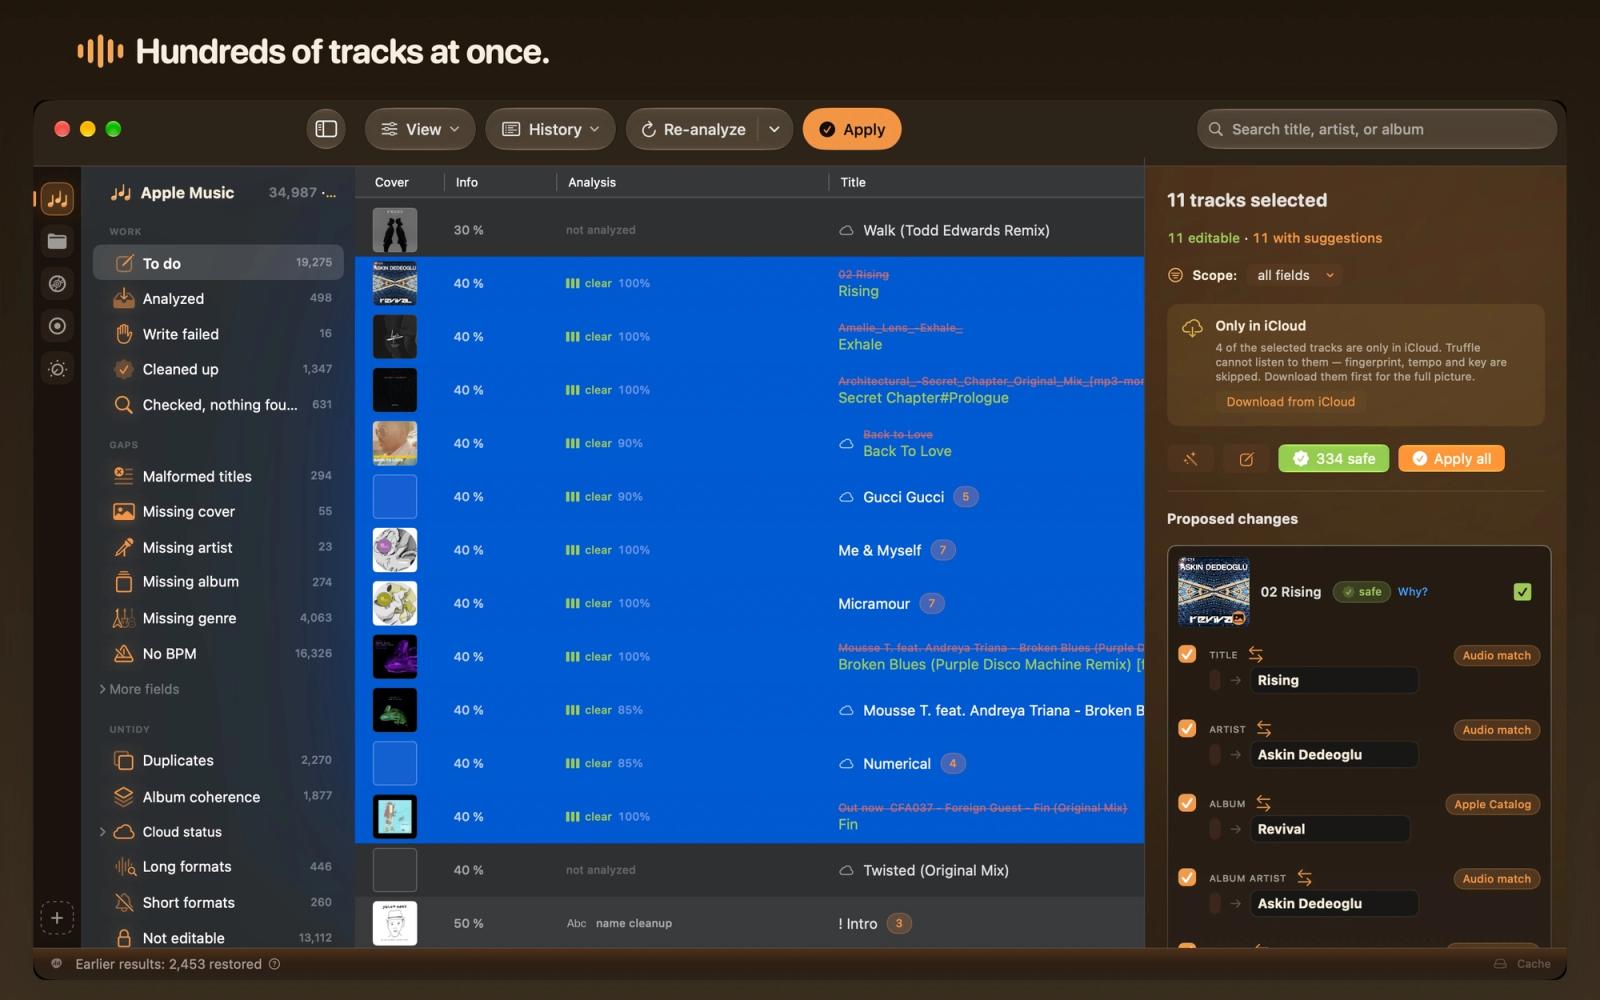Open the View dropdown menu
Image resolution: width=1600 pixels, height=1000 pixels.
pos(420,129)
